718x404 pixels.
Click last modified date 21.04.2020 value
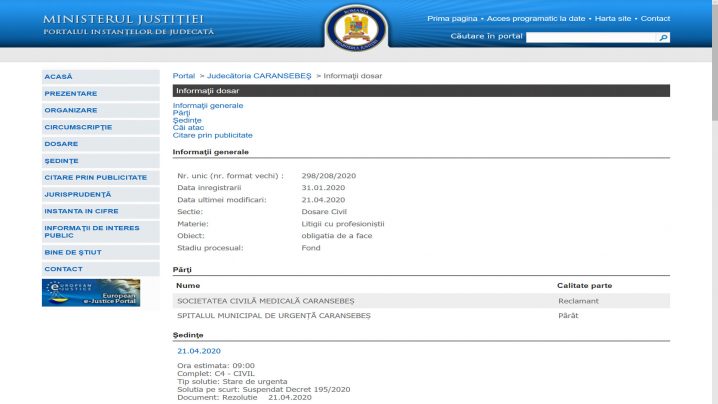(323, 200)
